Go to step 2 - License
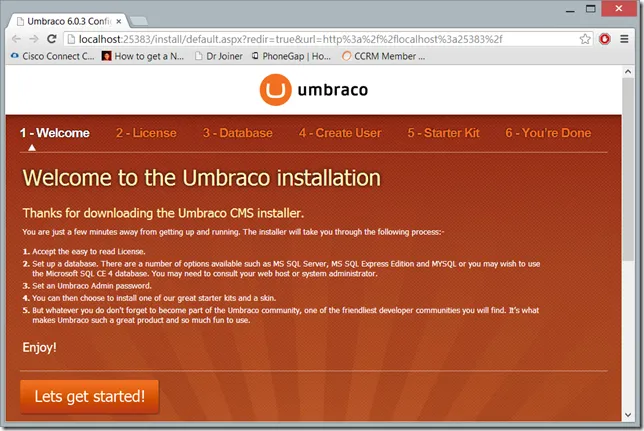This screenshot has height=431, width=644. (146, 133)
